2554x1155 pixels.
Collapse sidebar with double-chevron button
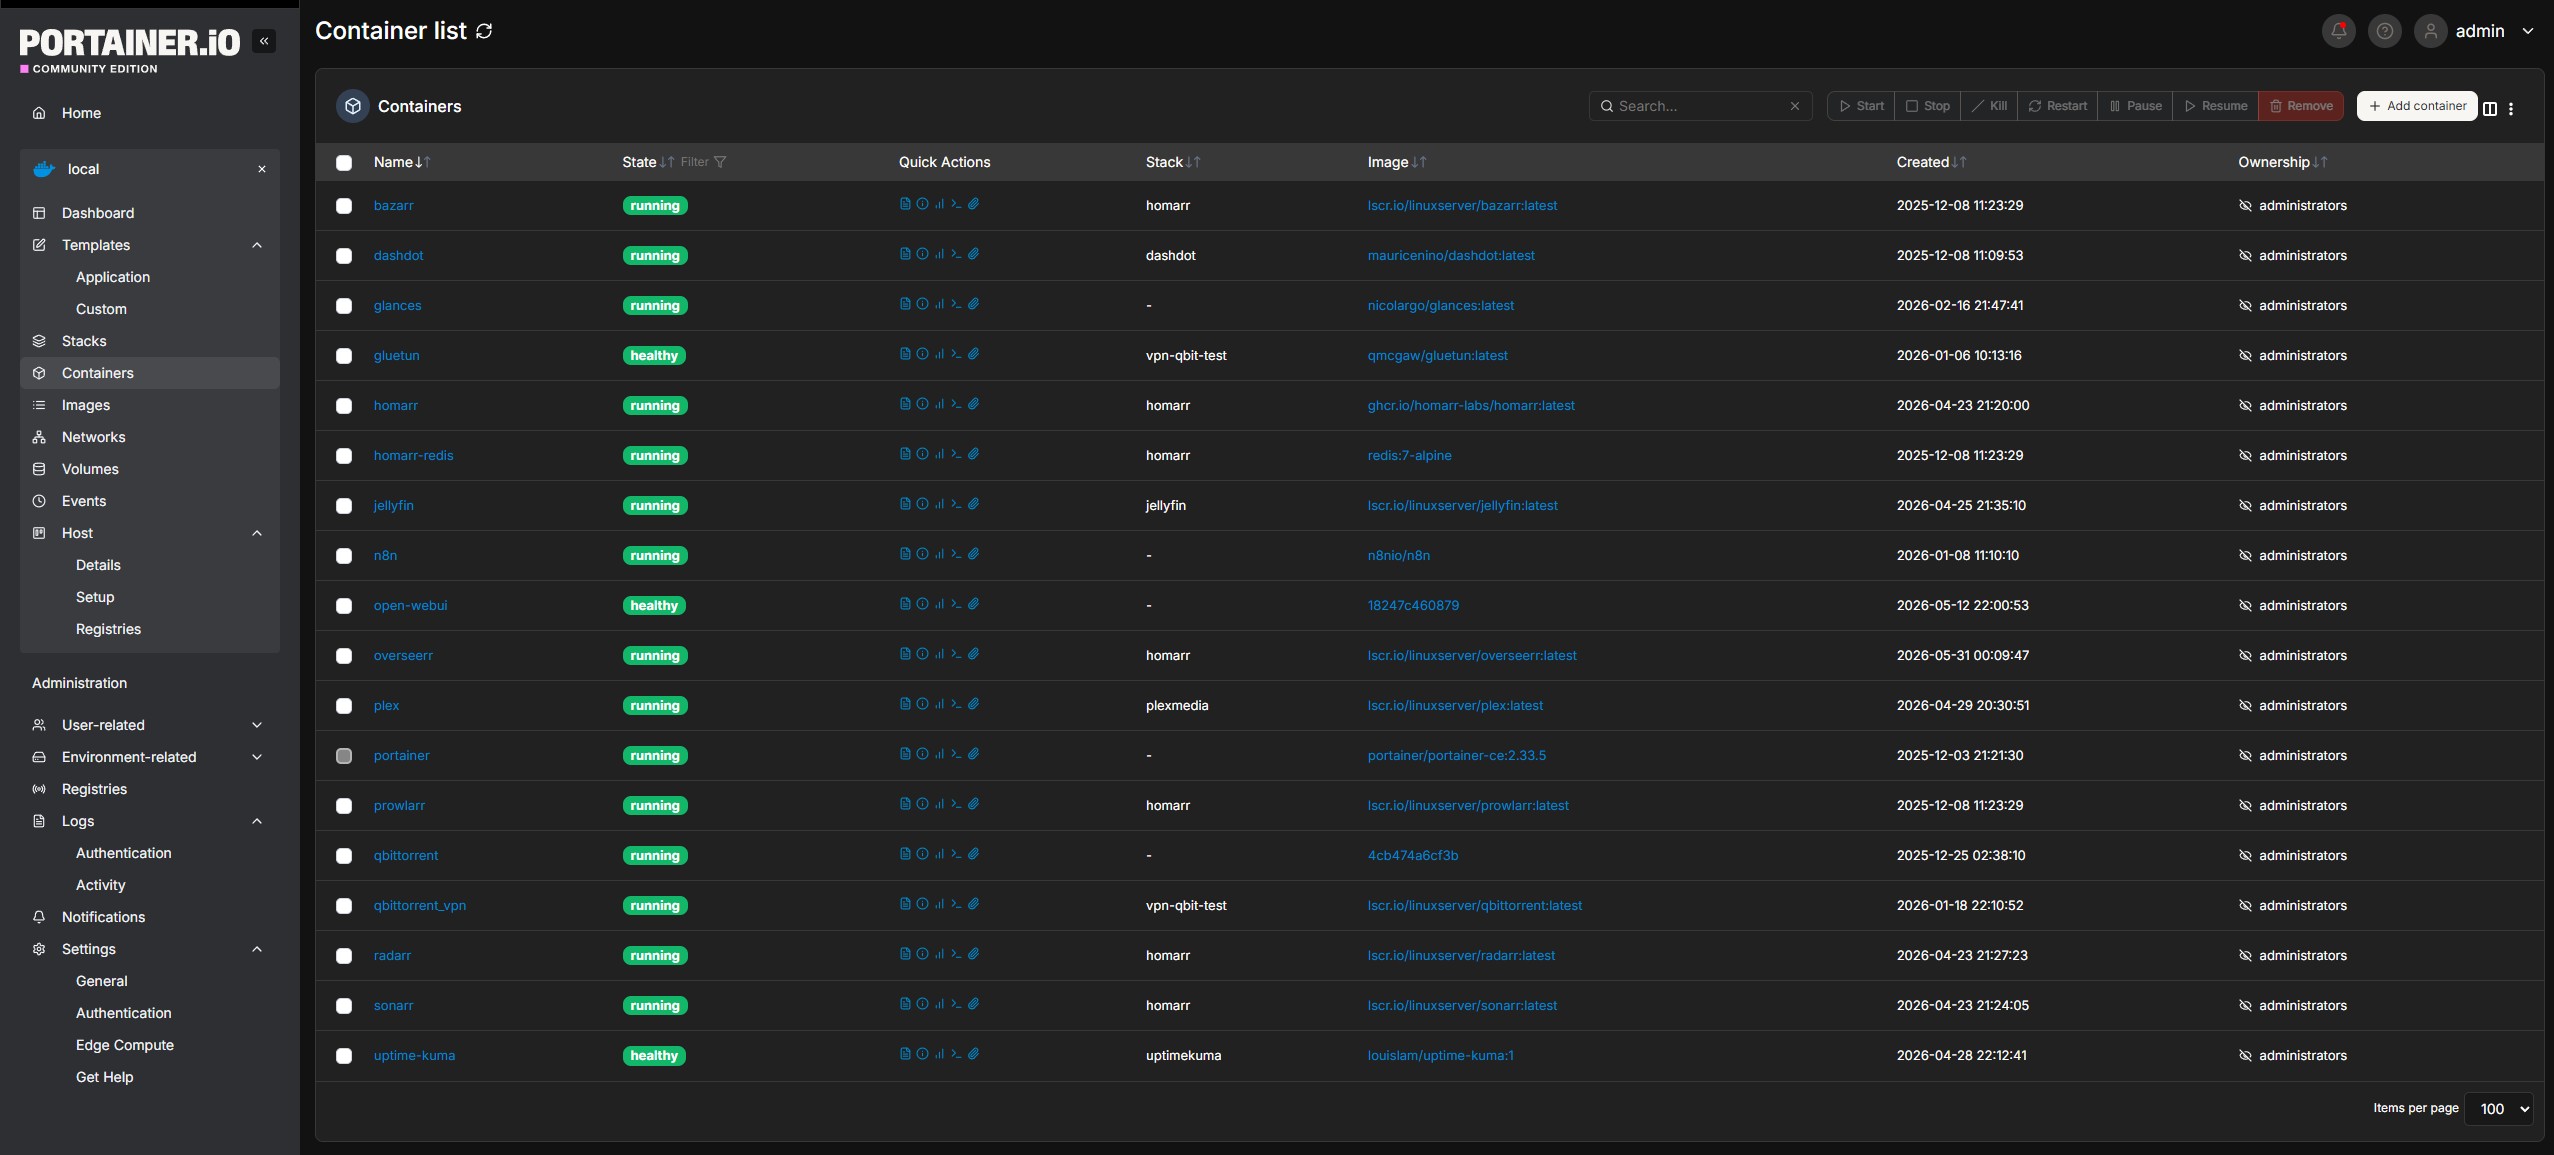point(264,41)
